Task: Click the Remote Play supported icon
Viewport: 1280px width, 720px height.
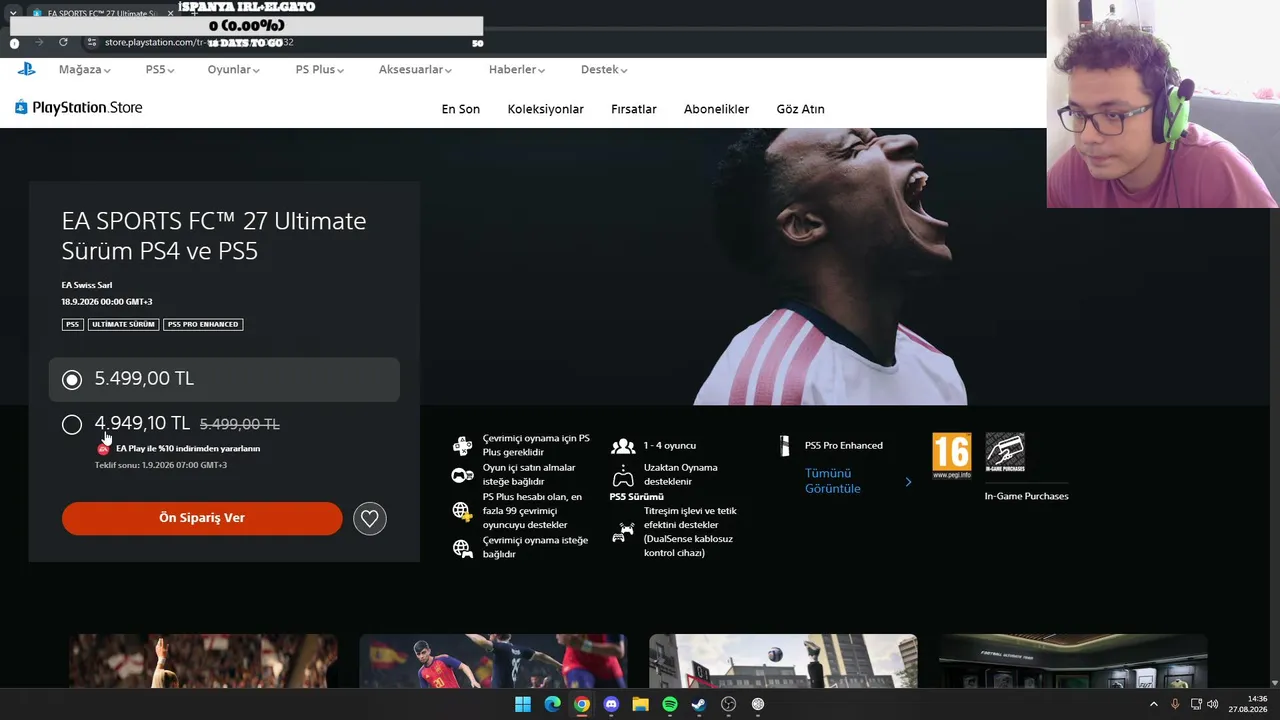Action: 623,474
